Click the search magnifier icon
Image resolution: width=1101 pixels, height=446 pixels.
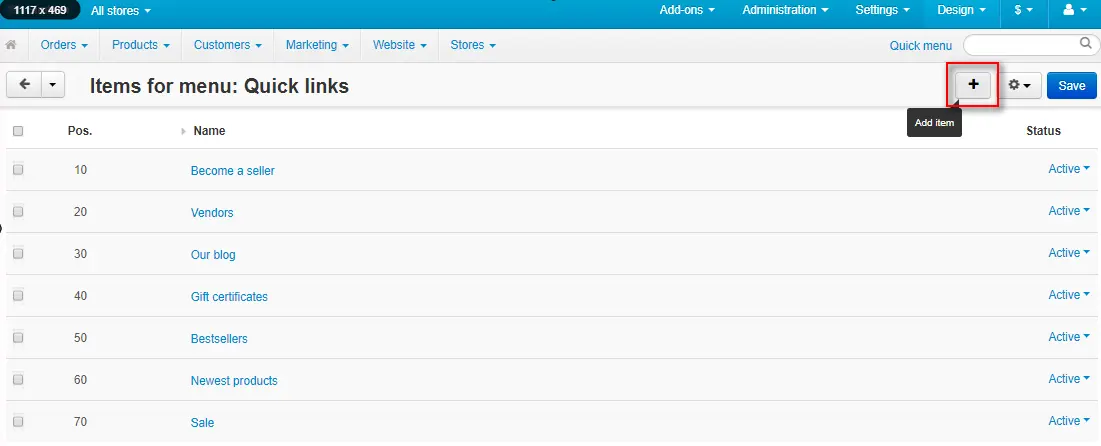1085,44
